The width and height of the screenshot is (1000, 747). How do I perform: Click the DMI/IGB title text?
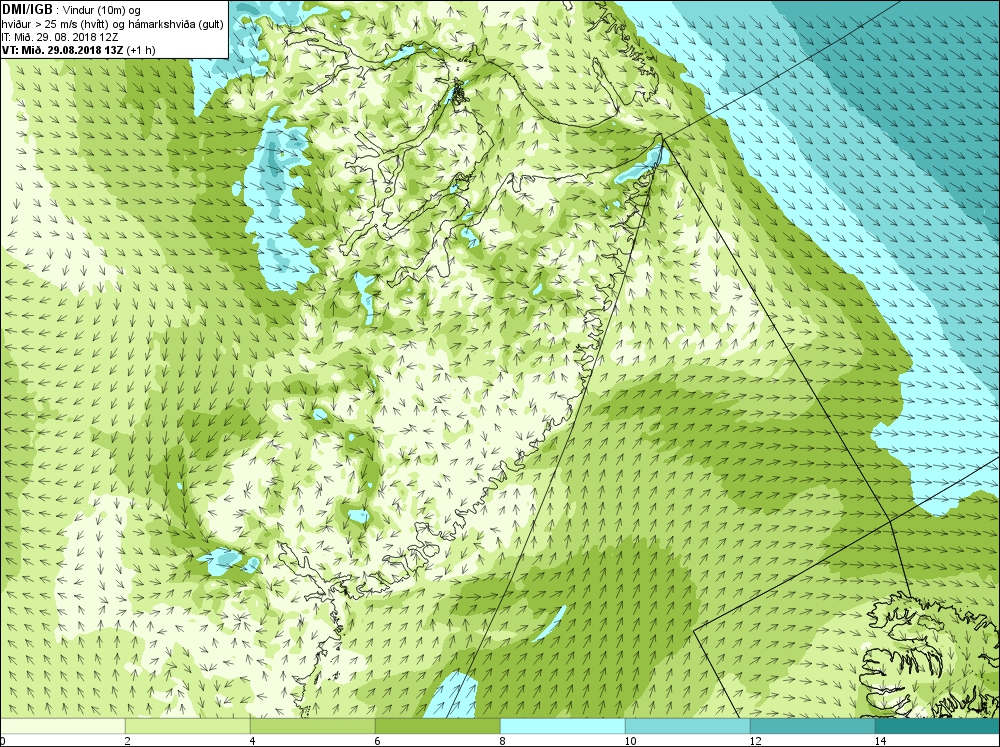[x=27, y=10]
